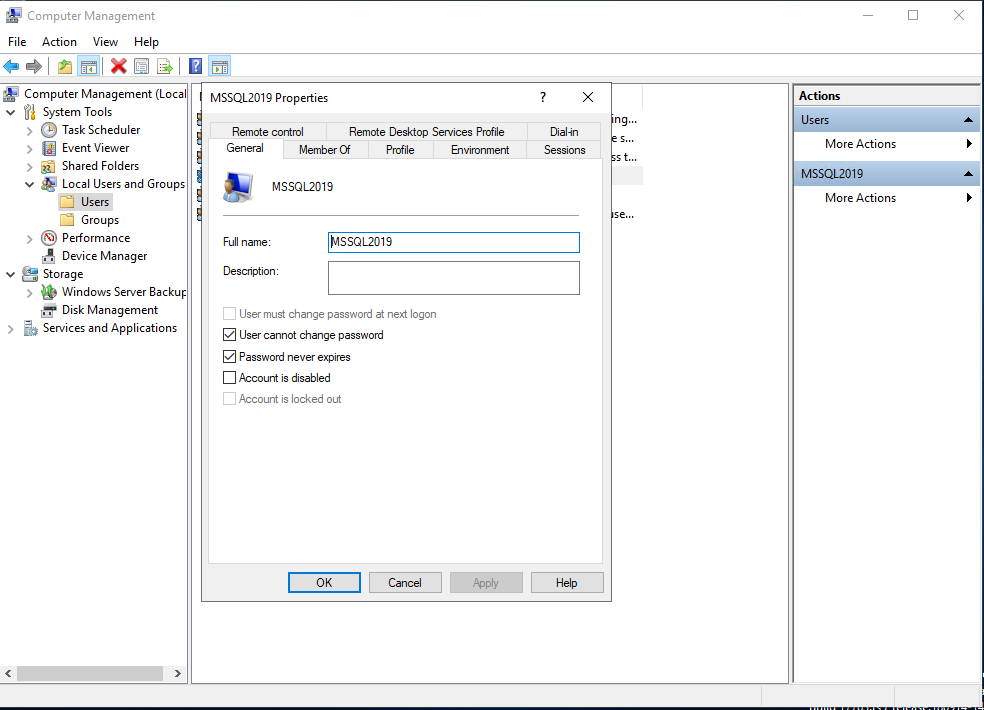Toggle the Show/Hide Console Tree icon
Viewport: 984px width, 710px height.
click(x=88, y=66)
